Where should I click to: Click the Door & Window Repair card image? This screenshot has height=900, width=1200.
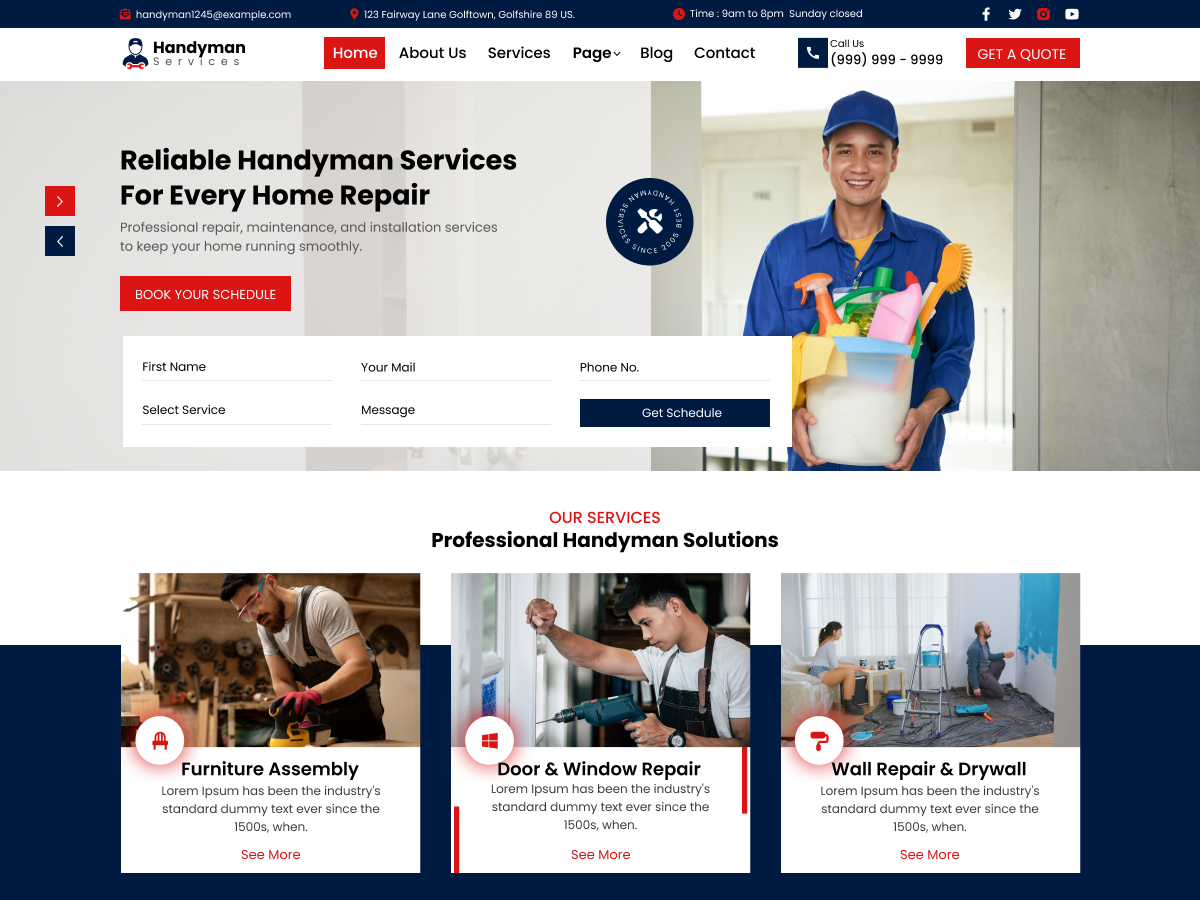(x=600, y=660)
